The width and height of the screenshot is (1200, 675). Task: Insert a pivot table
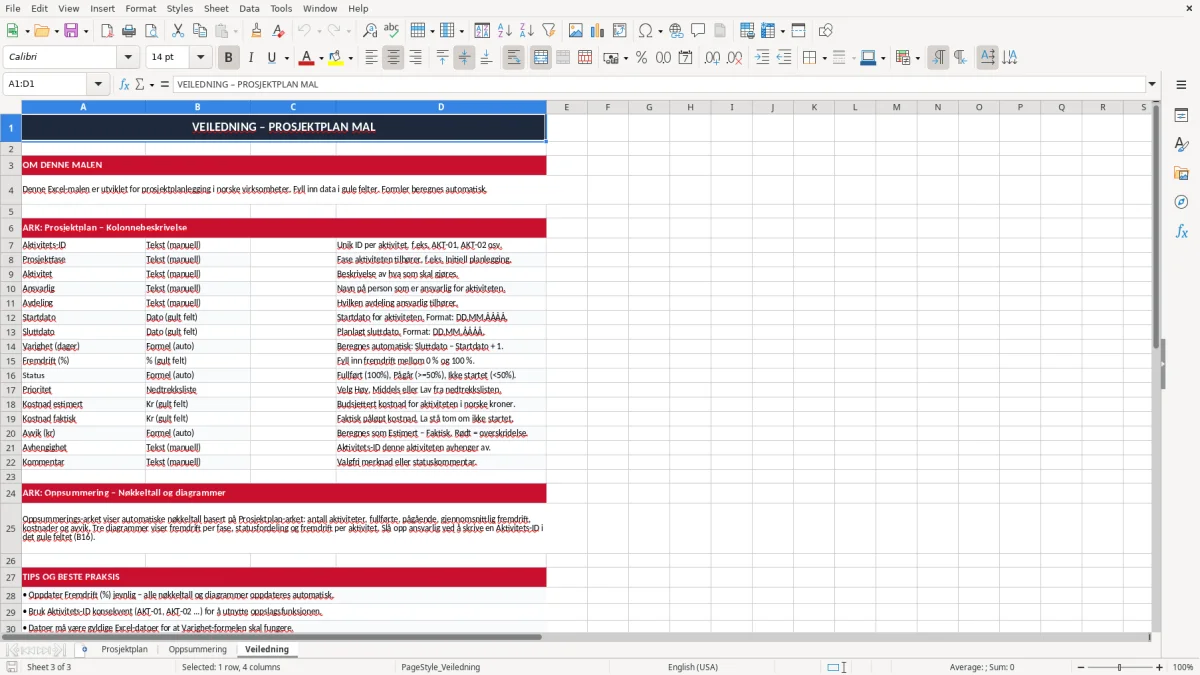(x=620, y=31)
